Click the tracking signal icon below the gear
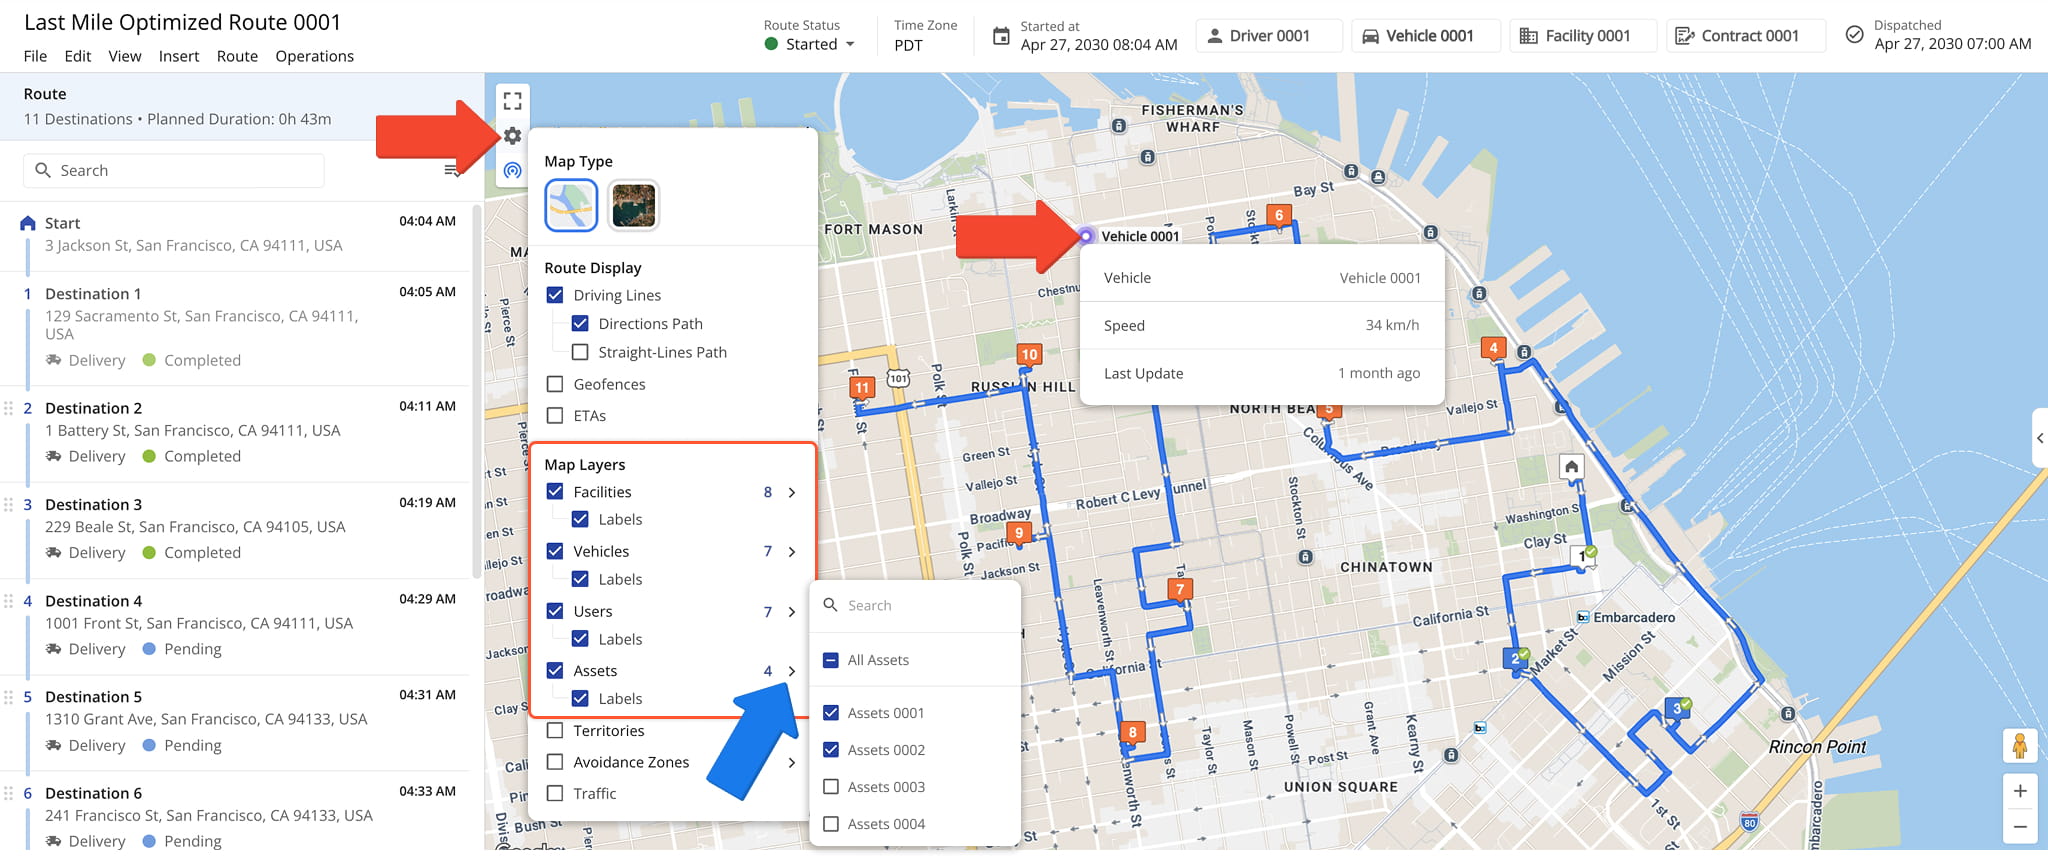This screenshot has height=858, width=2048. pyautogui.click(x=512, y=170)
